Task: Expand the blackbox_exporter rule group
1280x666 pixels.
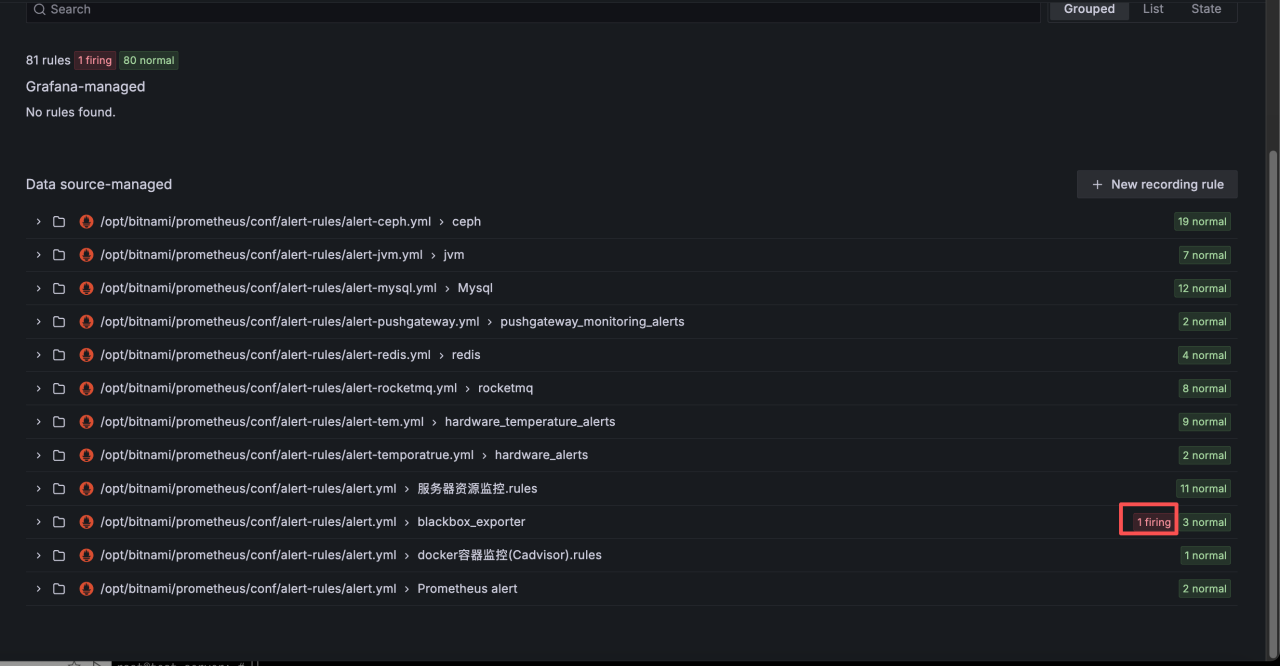Action: (38, 522)
